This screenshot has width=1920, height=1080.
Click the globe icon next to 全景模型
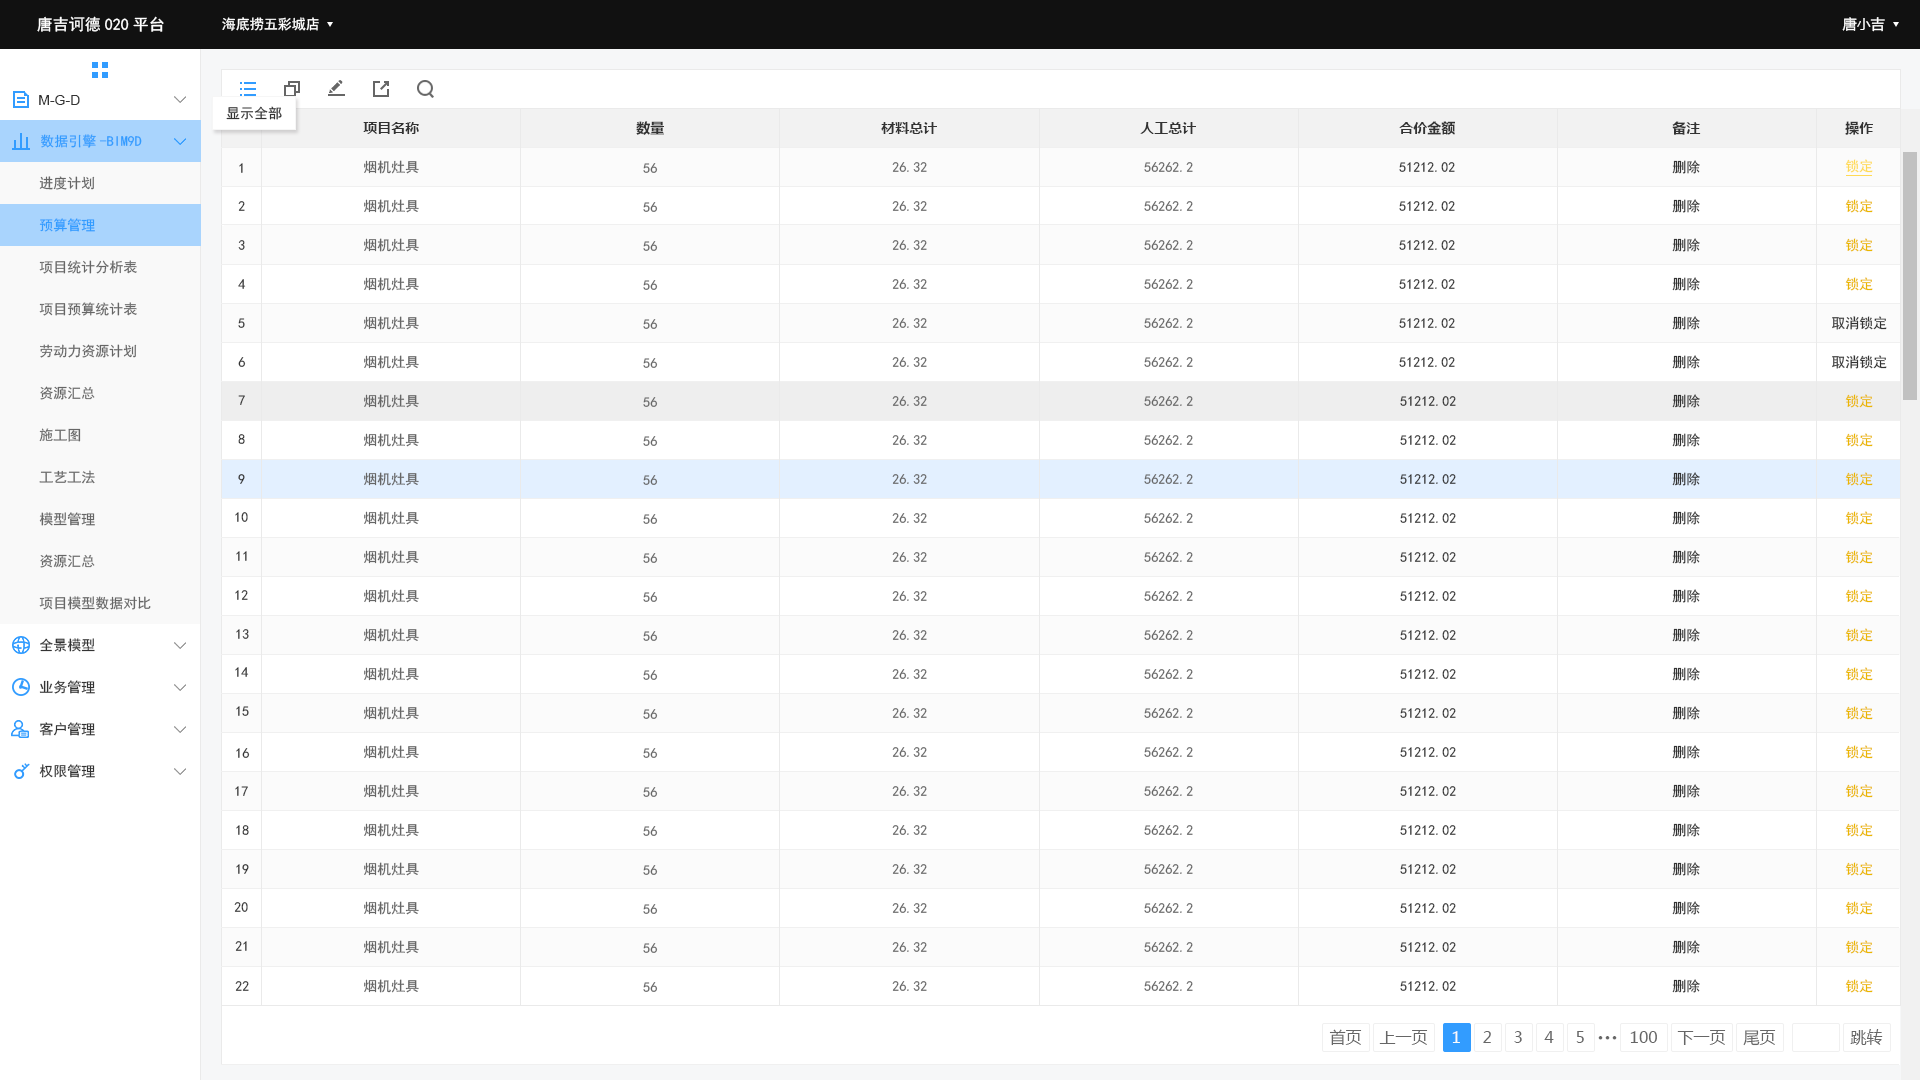(x=21, y=645)
